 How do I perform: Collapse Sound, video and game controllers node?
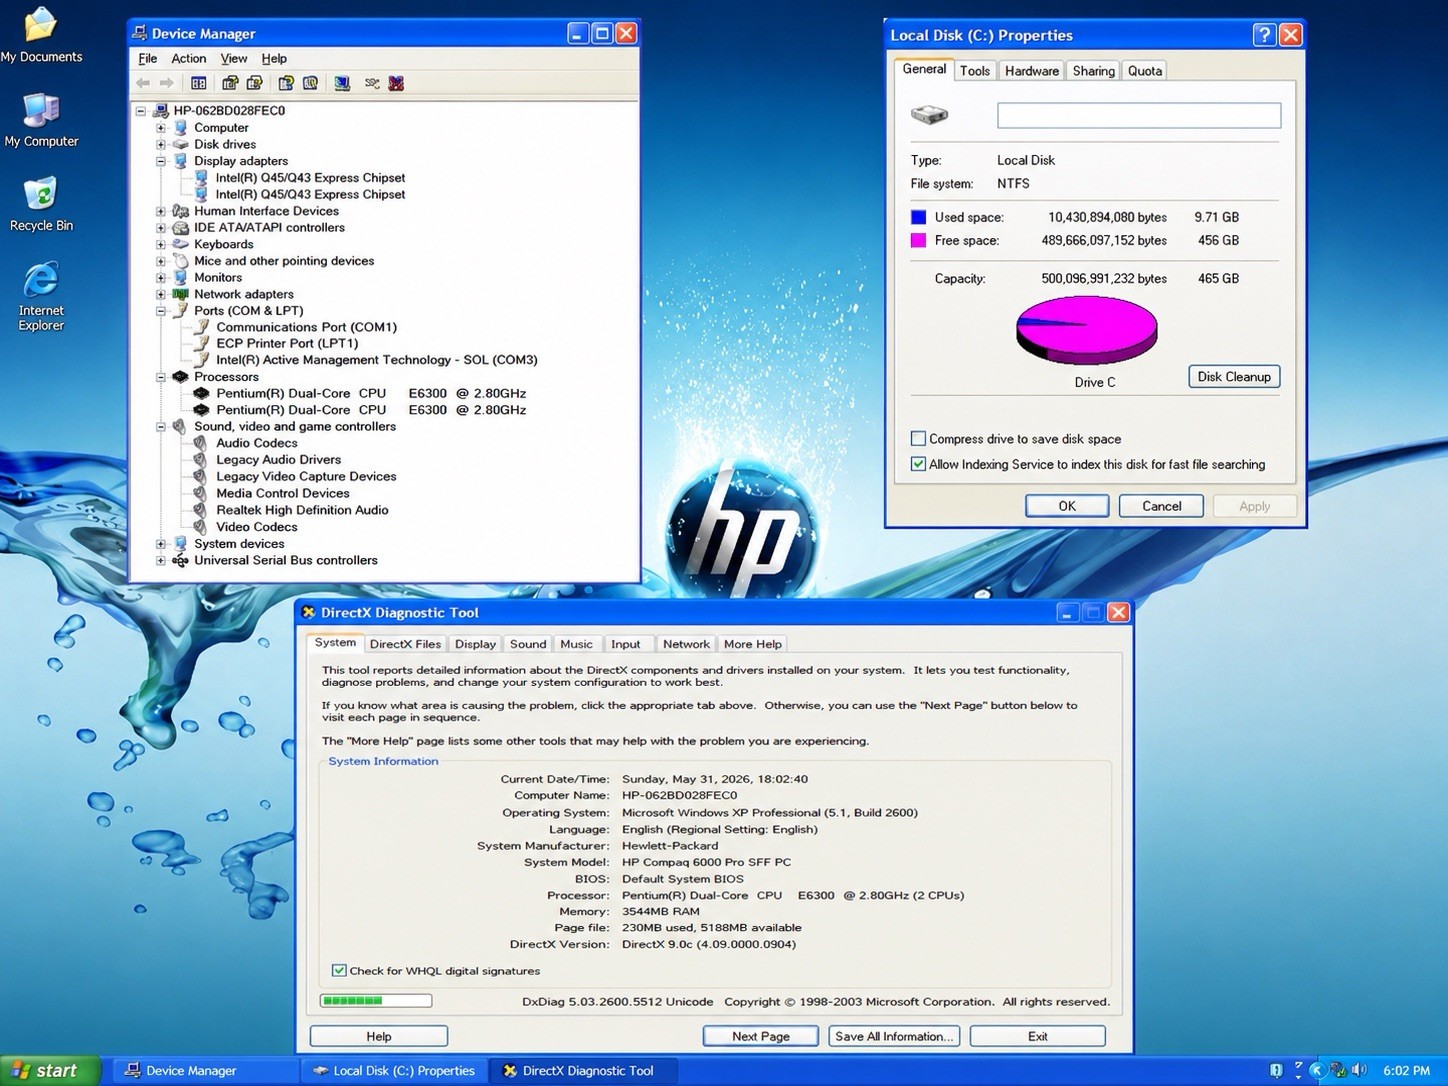coord(160,427)
